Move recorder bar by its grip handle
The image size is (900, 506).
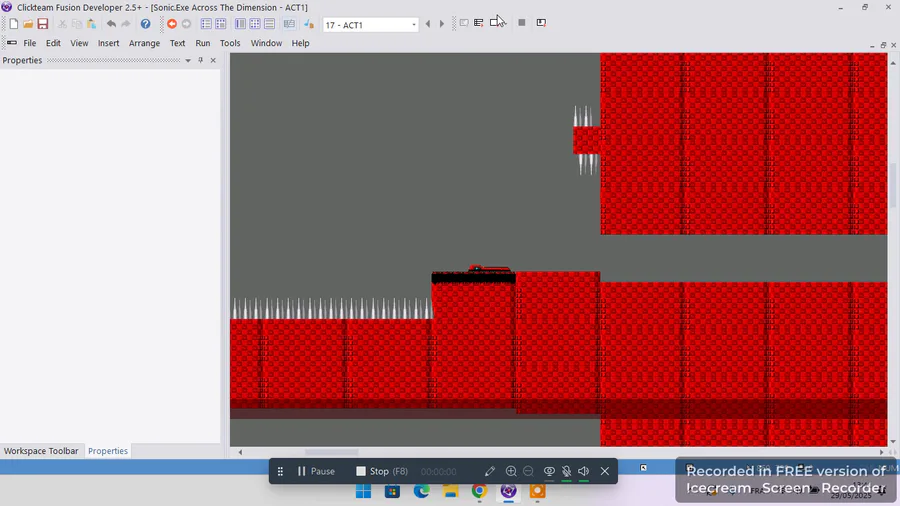click(x=280, y=471)
